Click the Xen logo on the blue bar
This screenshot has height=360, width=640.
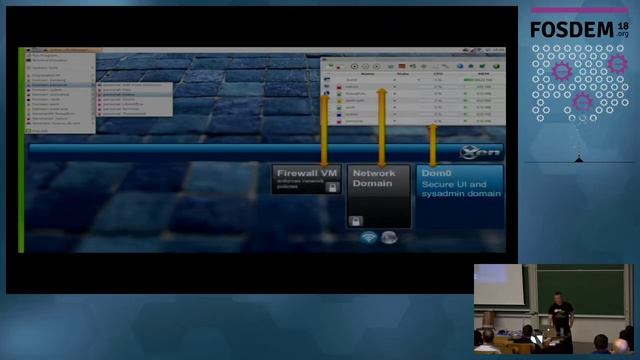tap(480, 152)
